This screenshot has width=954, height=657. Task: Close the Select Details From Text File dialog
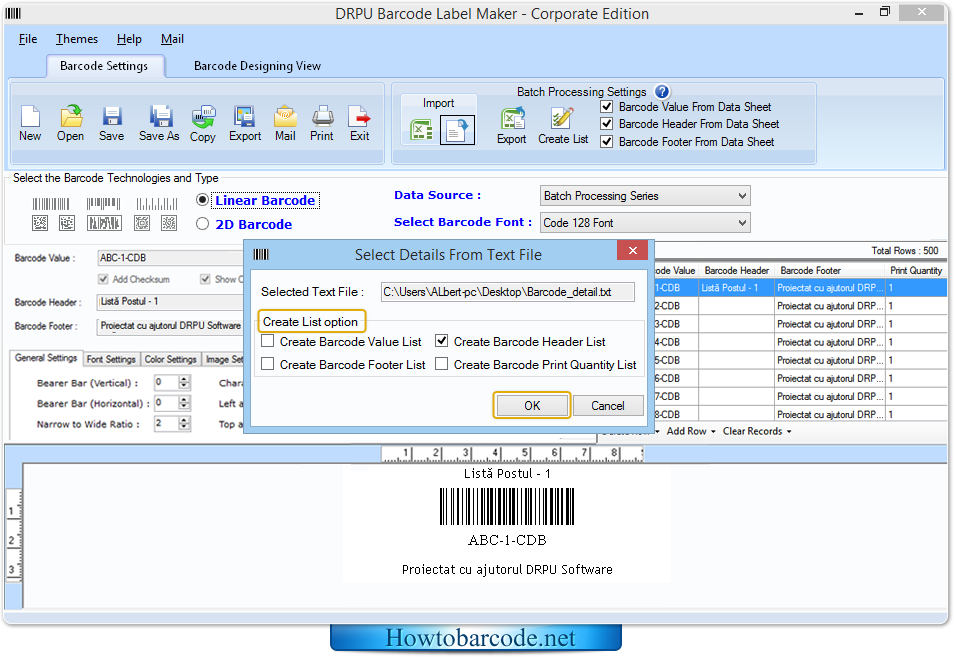(x=632, y=251)
